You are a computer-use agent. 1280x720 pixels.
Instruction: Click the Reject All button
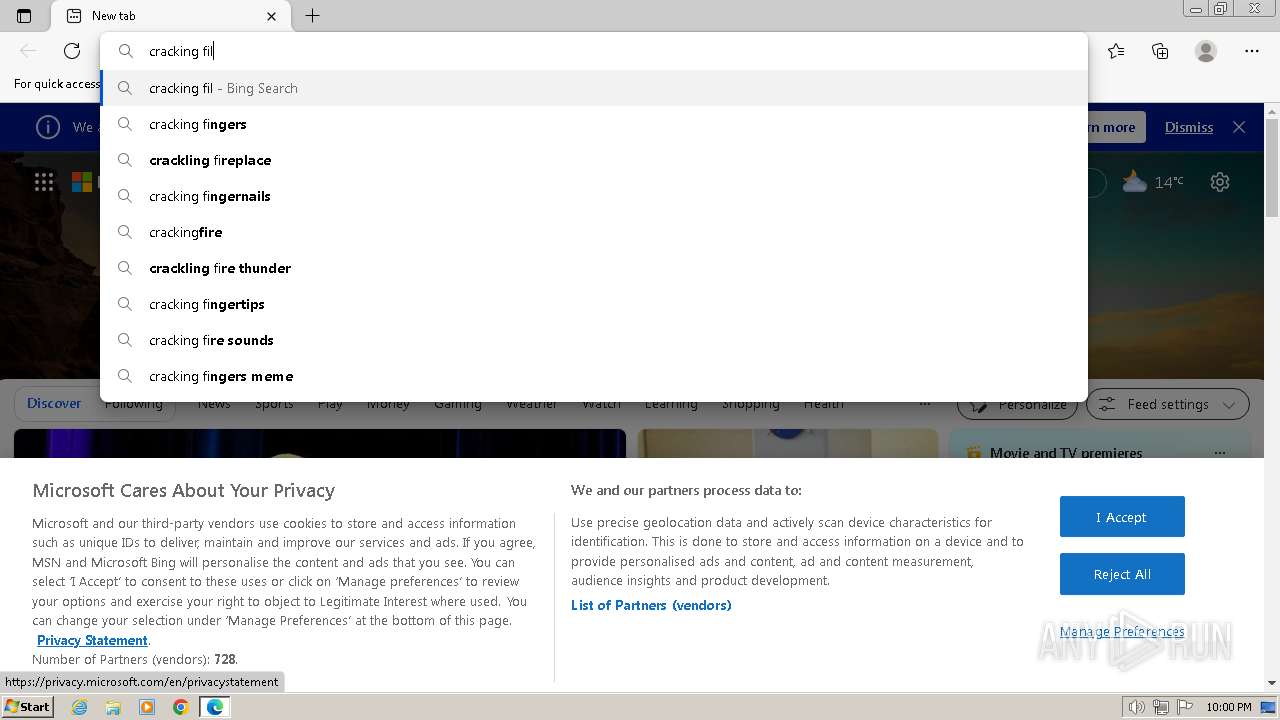(x=1122, y=574)
